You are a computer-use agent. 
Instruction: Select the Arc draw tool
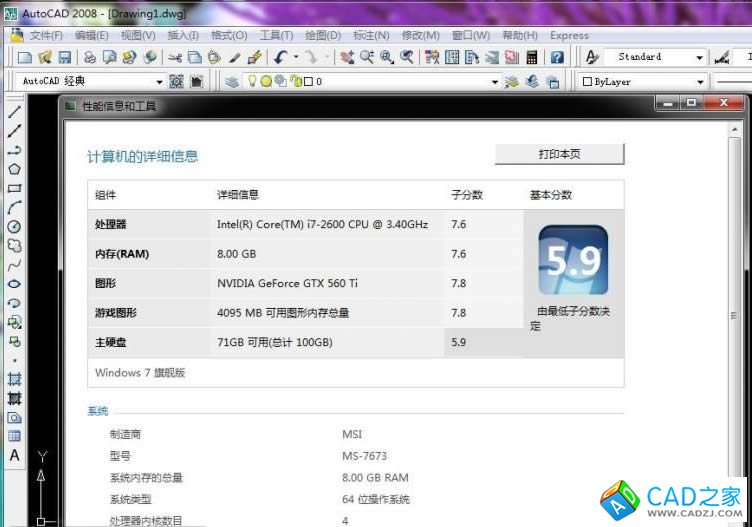tap(14, 208)
